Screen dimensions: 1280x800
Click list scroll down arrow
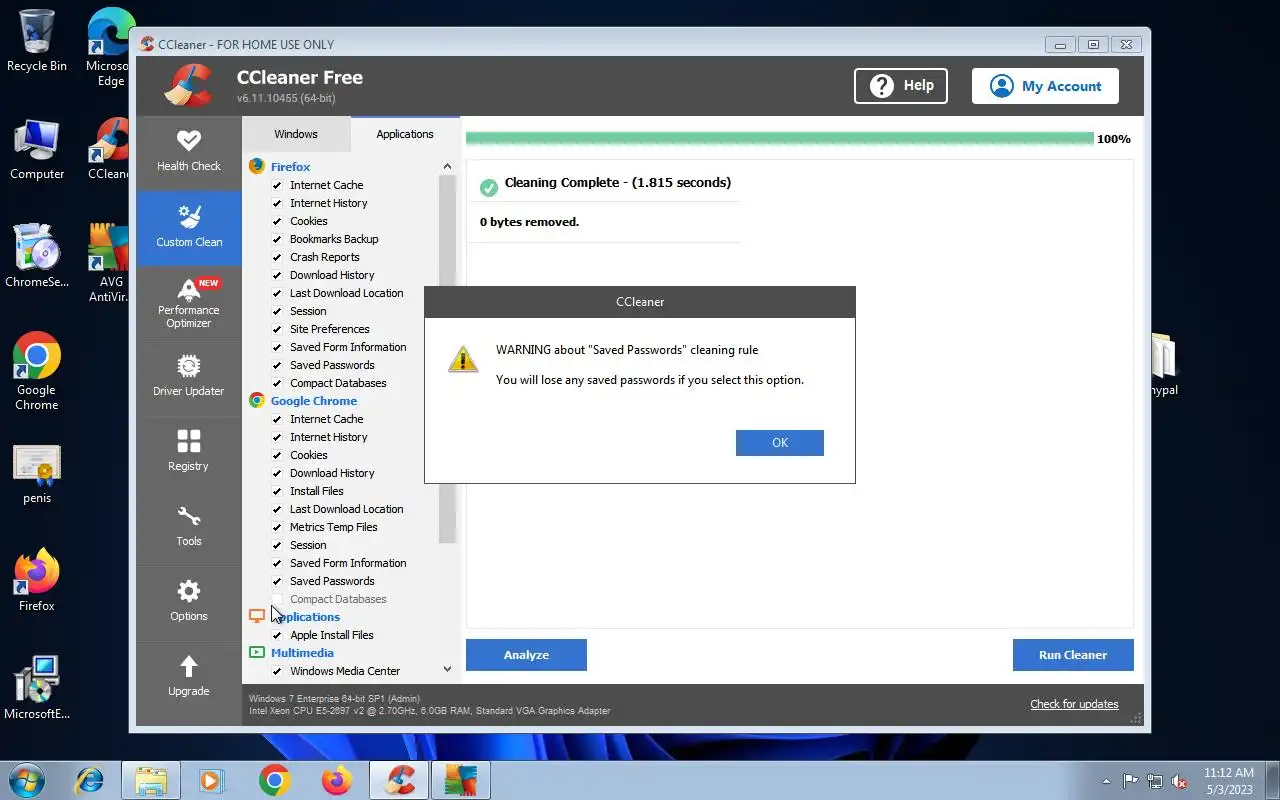click(x=447, y=669)
